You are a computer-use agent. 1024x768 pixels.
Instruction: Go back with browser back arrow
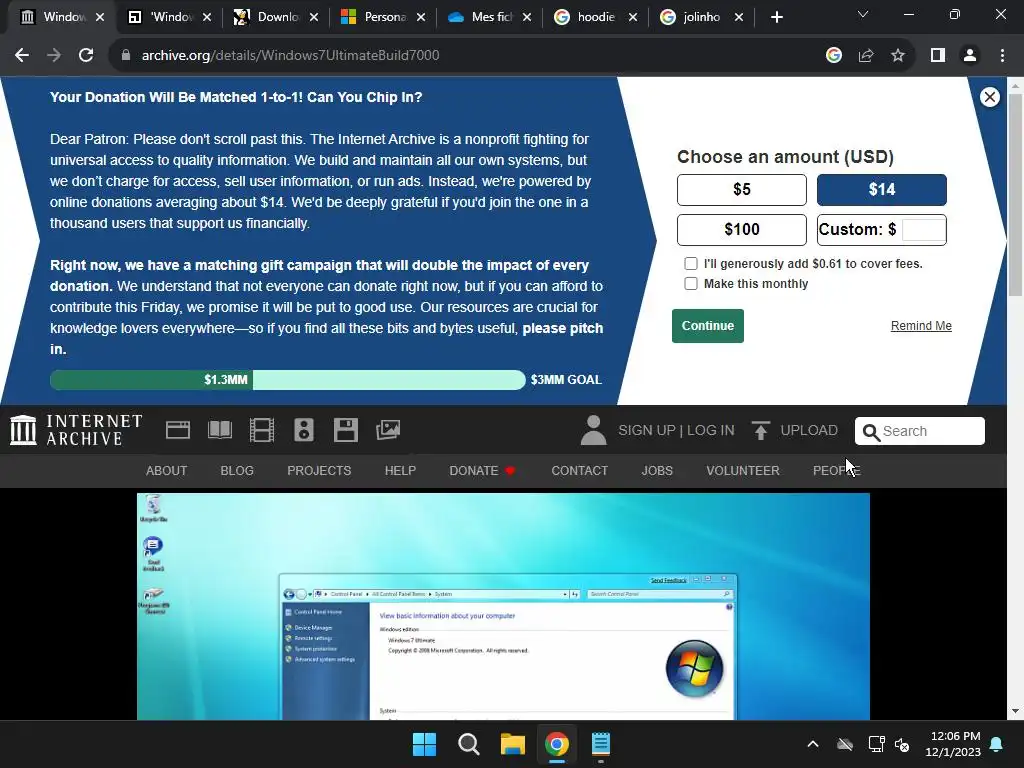coord(22,56)
